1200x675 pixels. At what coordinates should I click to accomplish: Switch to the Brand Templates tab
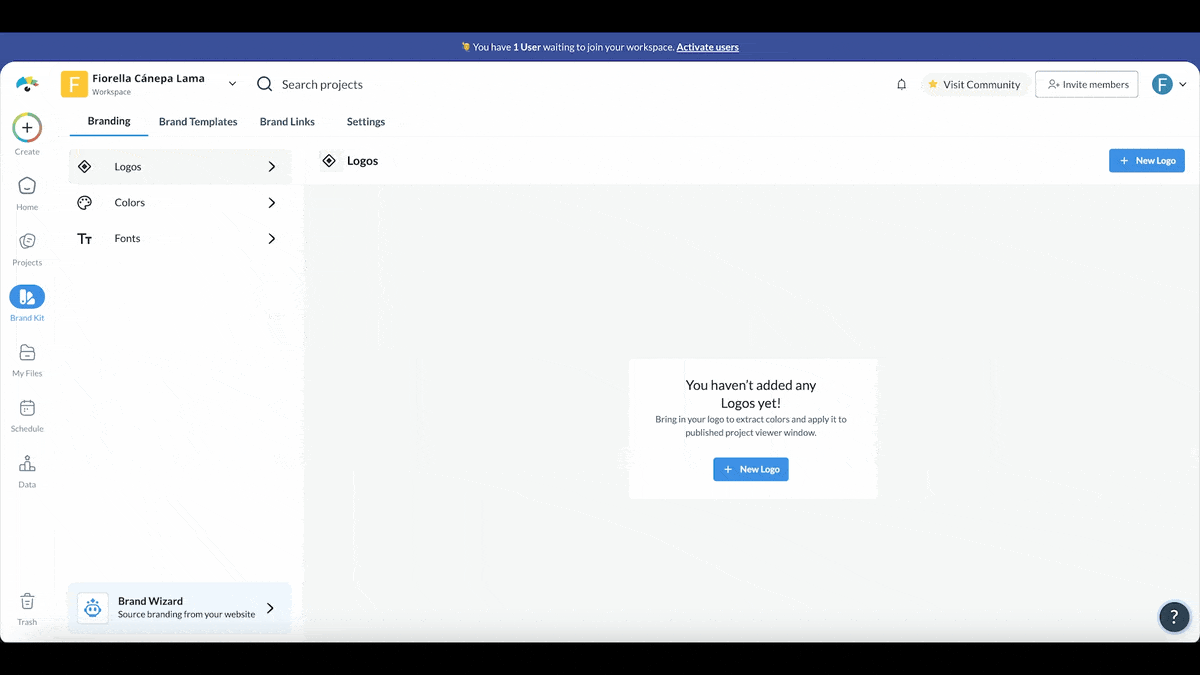point(198,122)
